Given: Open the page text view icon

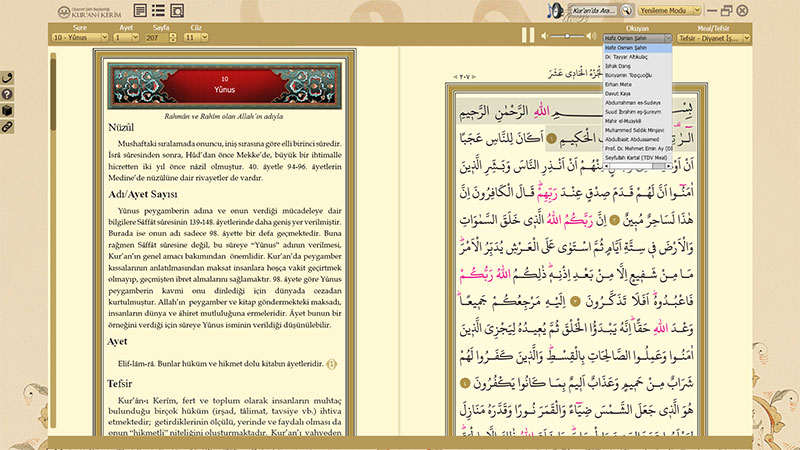Looking at the screenshot, I should (x=140, y=11).
